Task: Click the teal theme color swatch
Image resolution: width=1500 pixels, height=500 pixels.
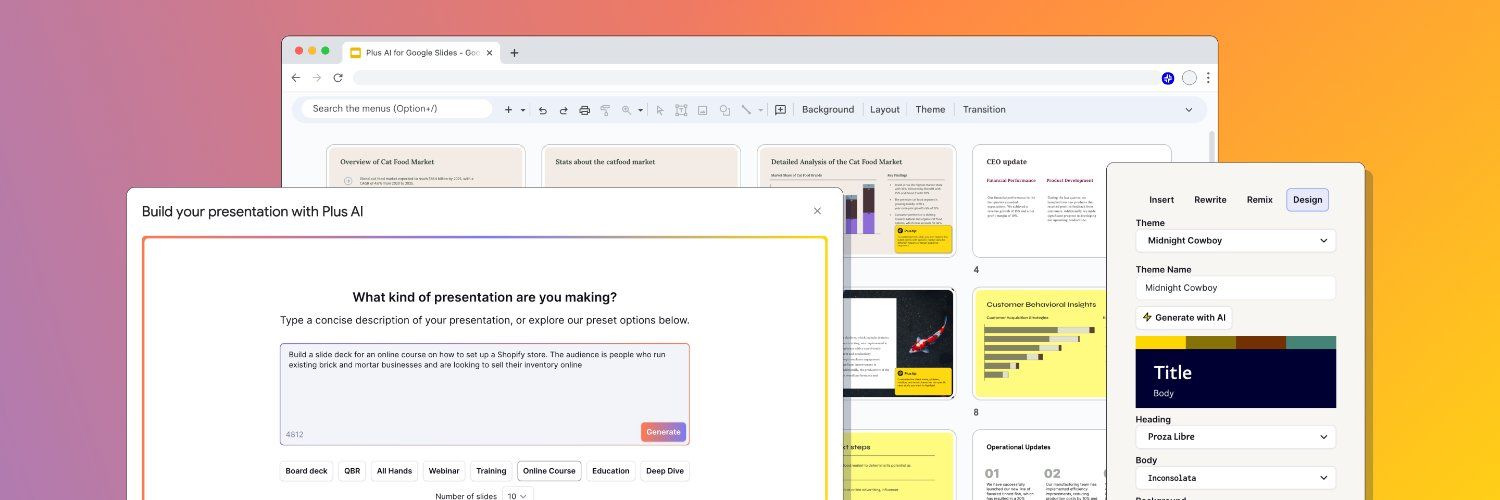Action: 1311,342
